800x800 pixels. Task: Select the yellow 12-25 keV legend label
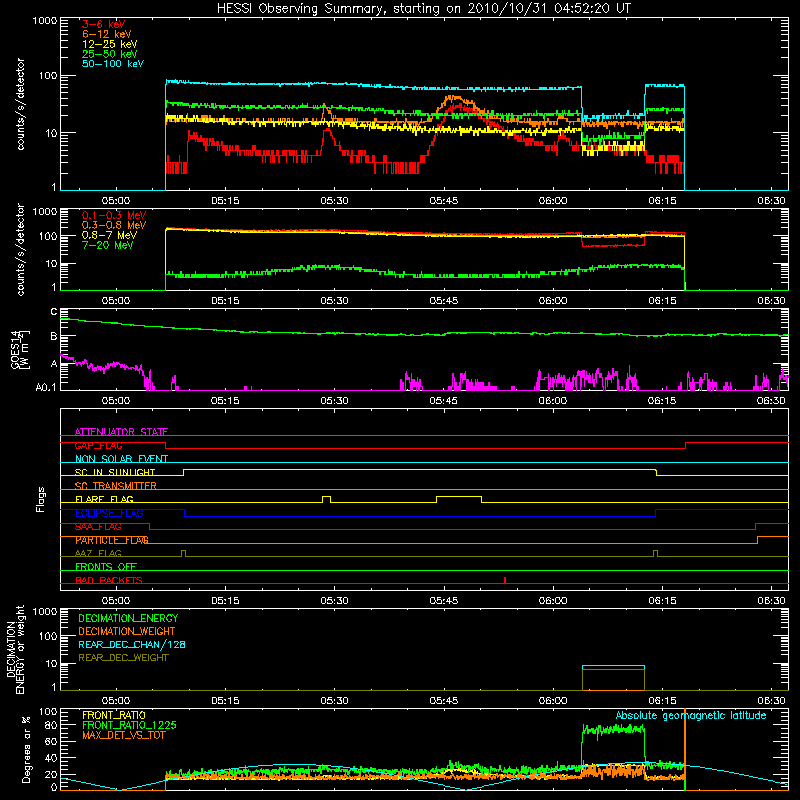[110, 44]
